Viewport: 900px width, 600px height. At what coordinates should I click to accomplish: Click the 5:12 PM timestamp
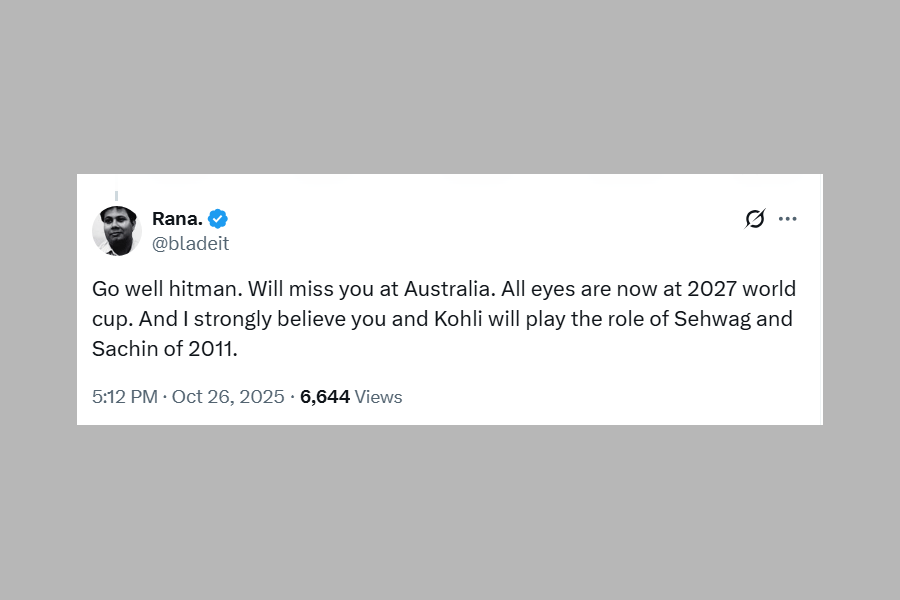click(124, 397)
